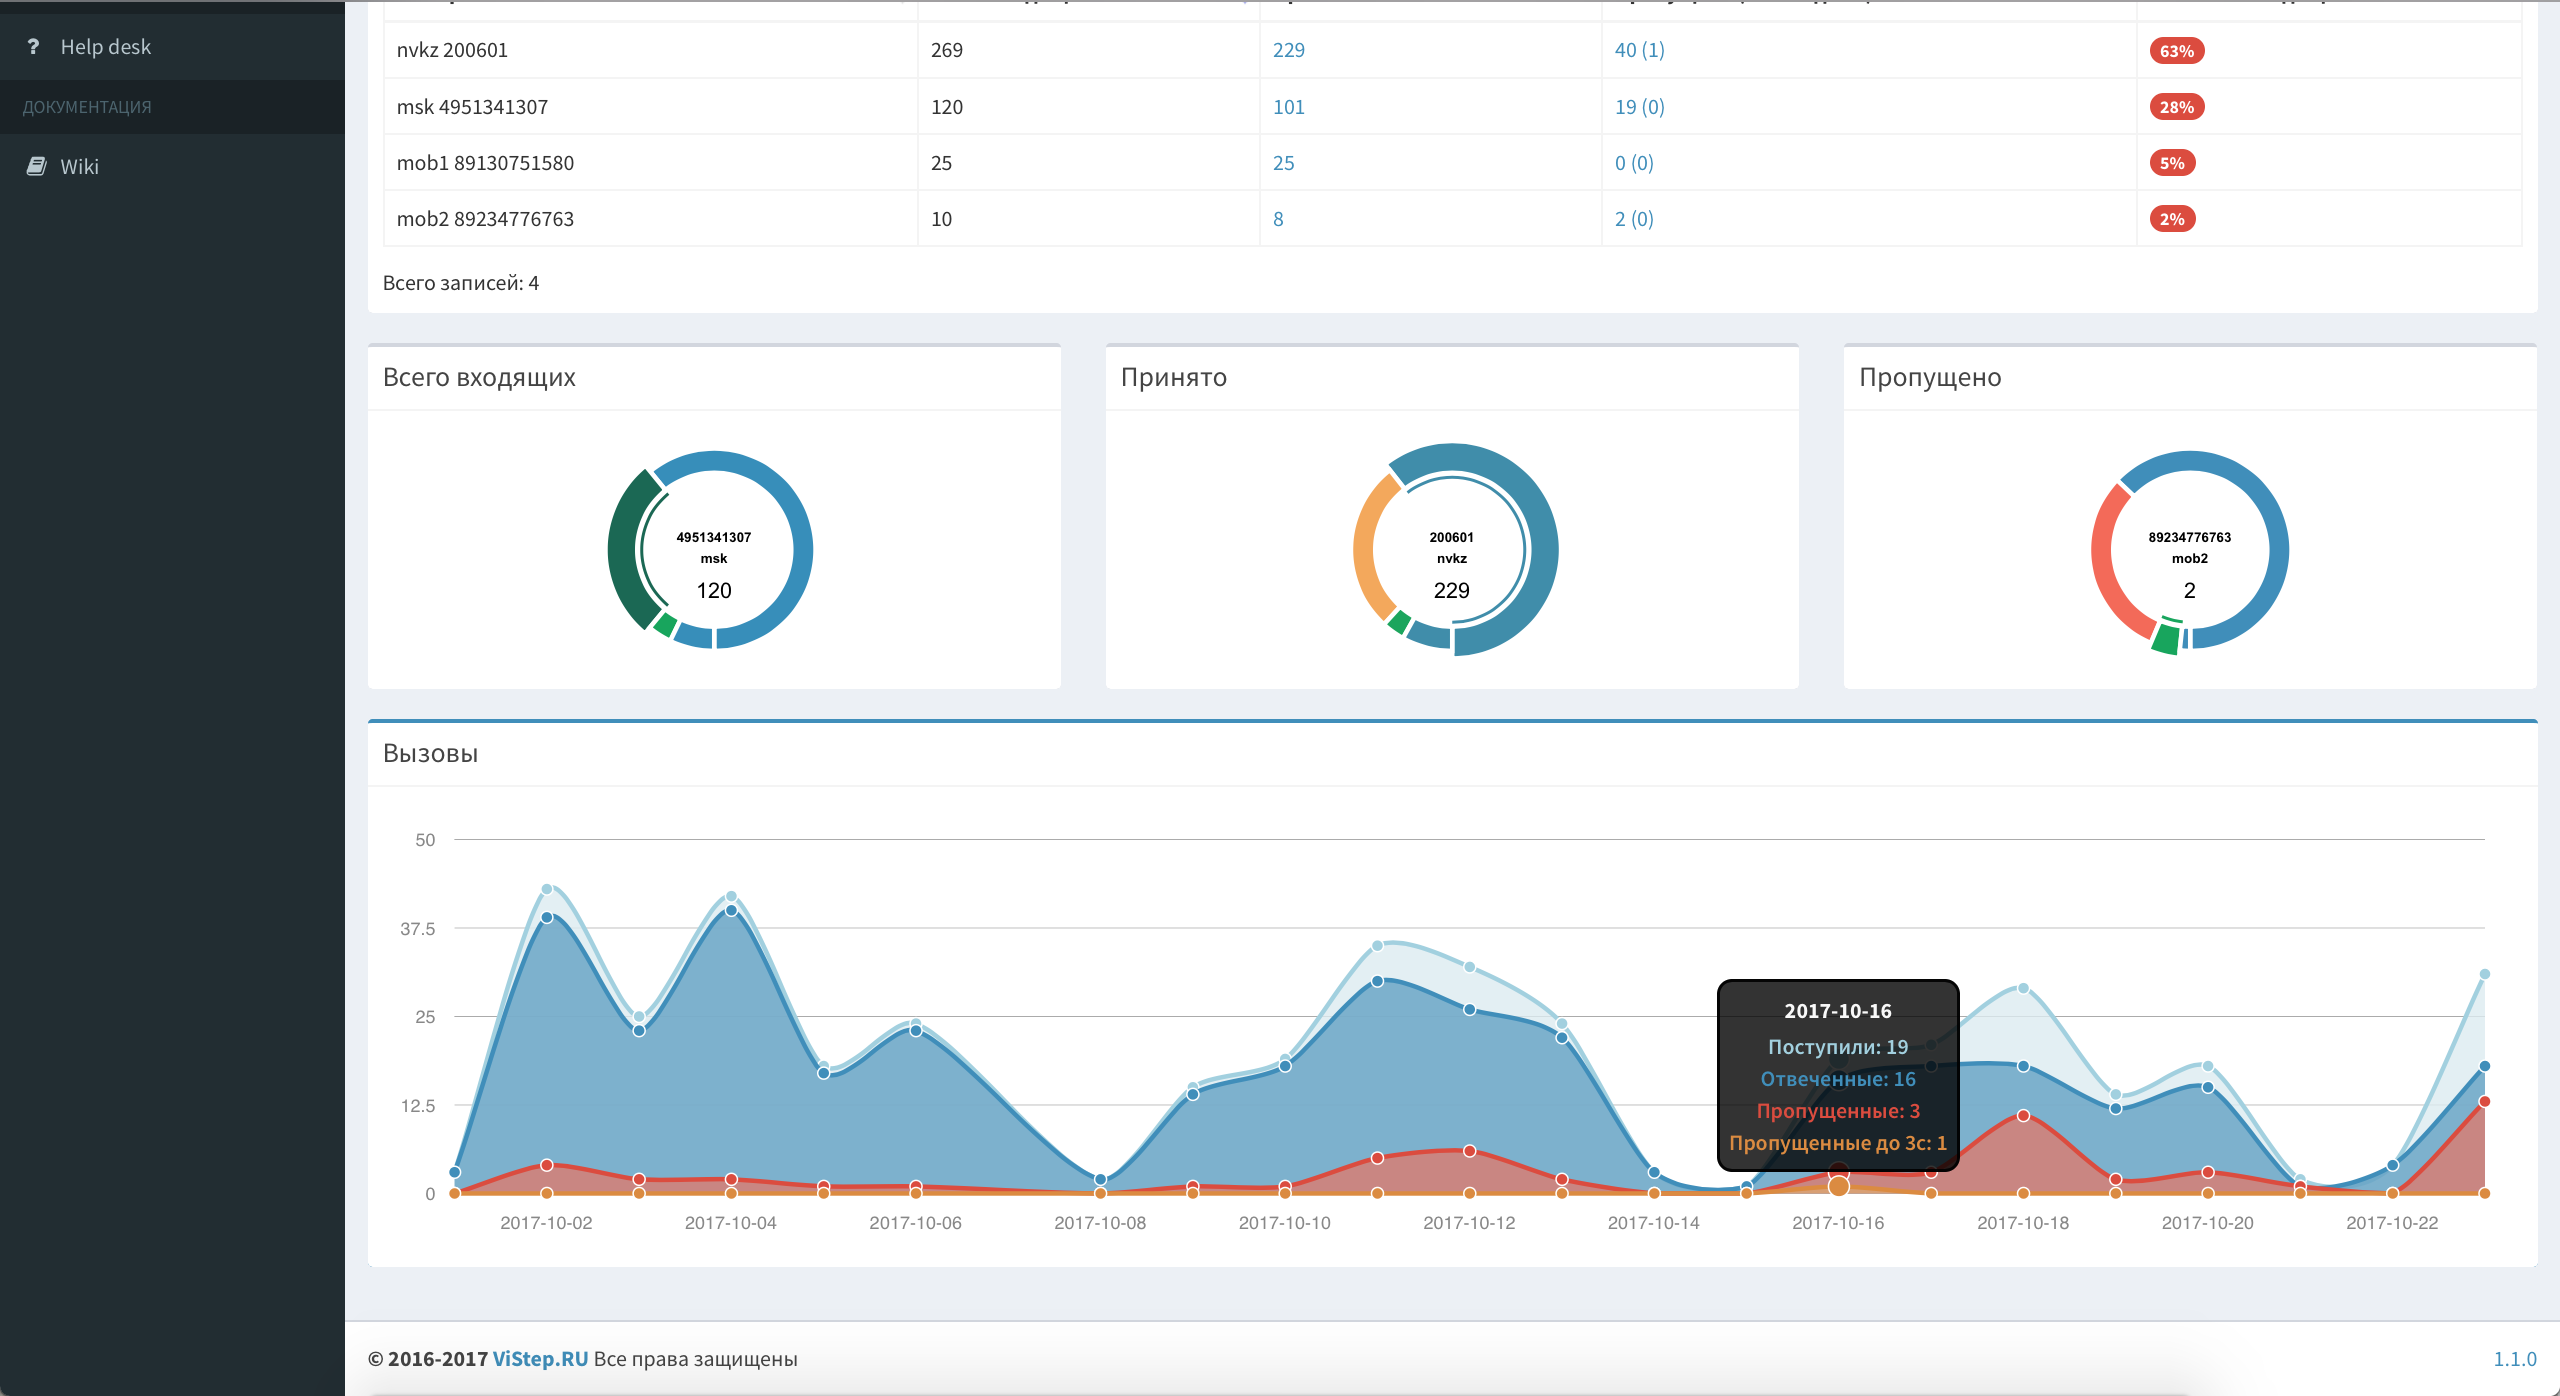Open the Wiki sidebar item
Image resolution: width=2560 pixels, height=1396 pixels.
click(x=172, y=166)
